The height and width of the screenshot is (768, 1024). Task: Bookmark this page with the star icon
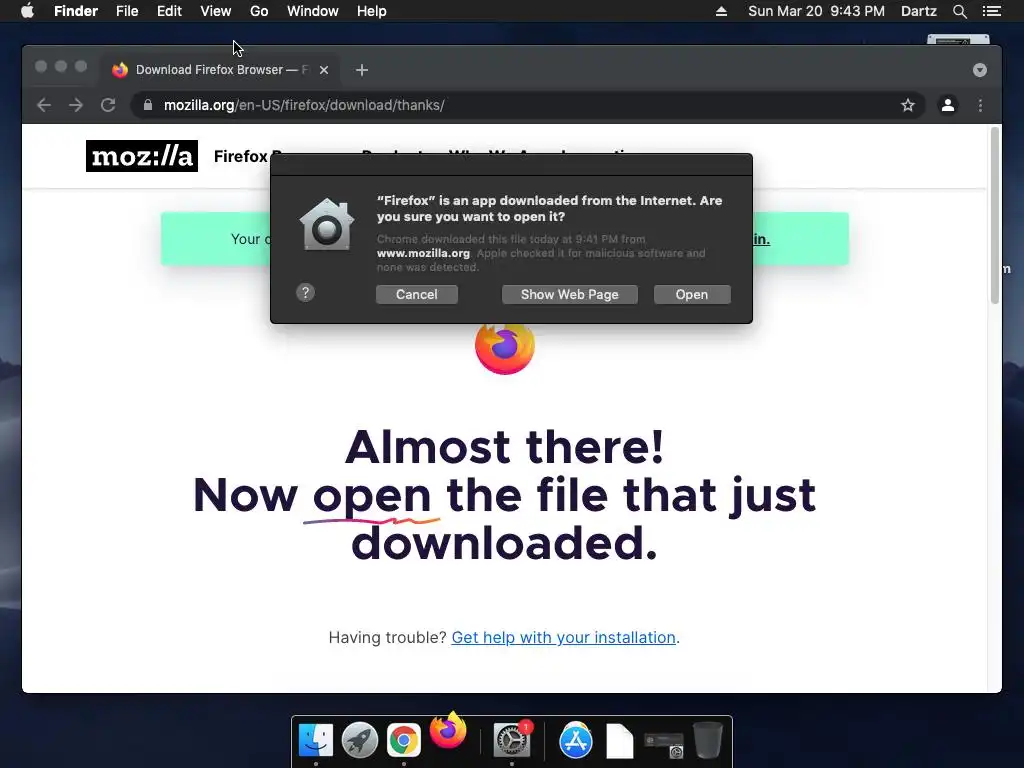pyautogui.click(x=908, y=105)
